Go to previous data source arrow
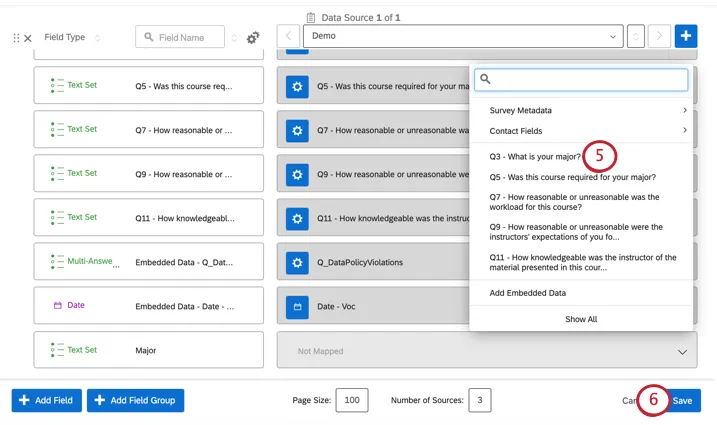Screen dimensions: 717x425 (x=289, y=36)
